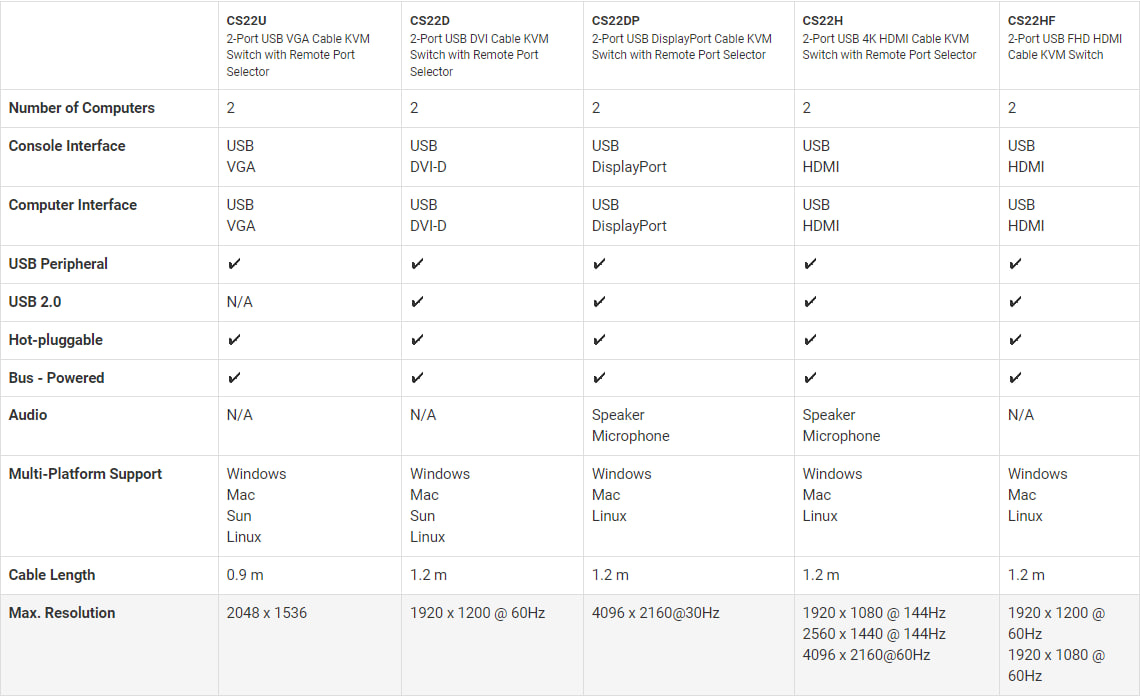This screenshot has width=1140, height=696.
Task: Click the Hot-pluggable checkmark under CS22U
Action: click(x=234, y=339)
